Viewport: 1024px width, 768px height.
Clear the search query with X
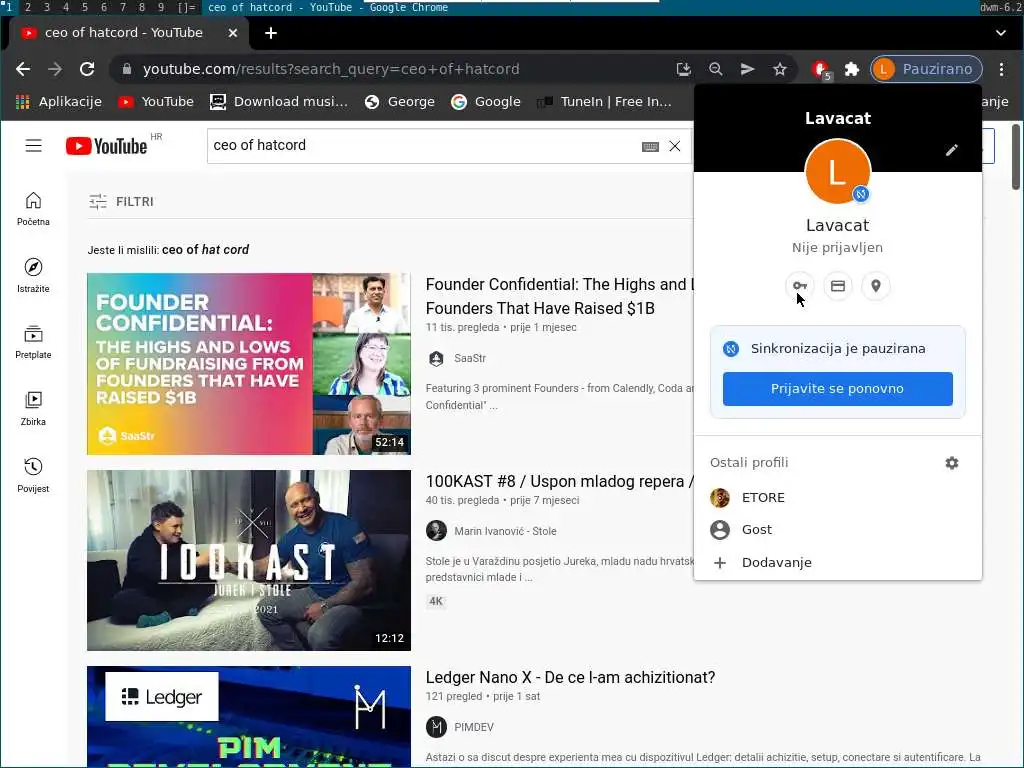pyautogui.click(x=675, y=146)
